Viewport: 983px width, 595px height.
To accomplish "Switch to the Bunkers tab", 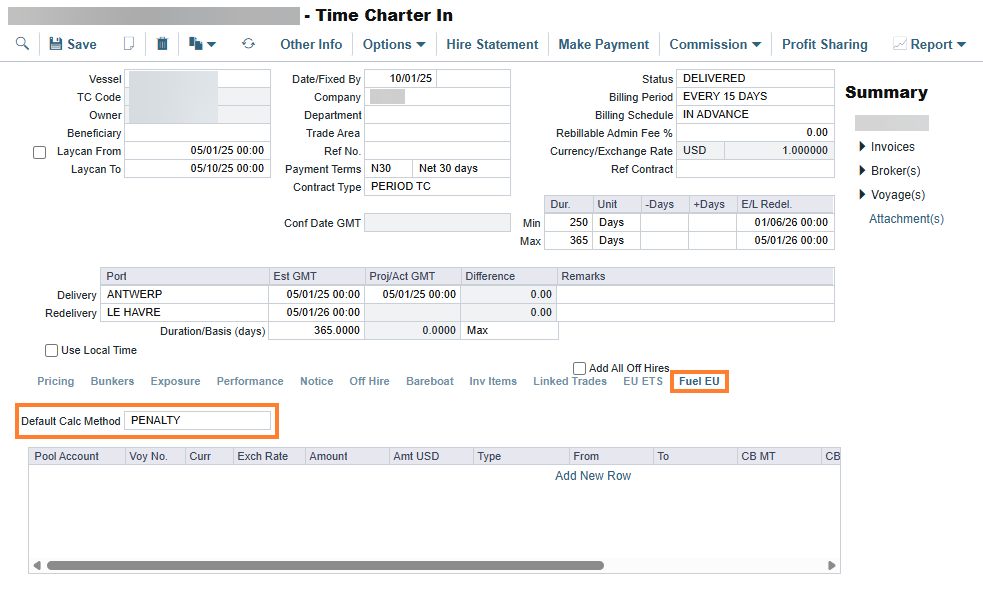I will tap(112, 381).
